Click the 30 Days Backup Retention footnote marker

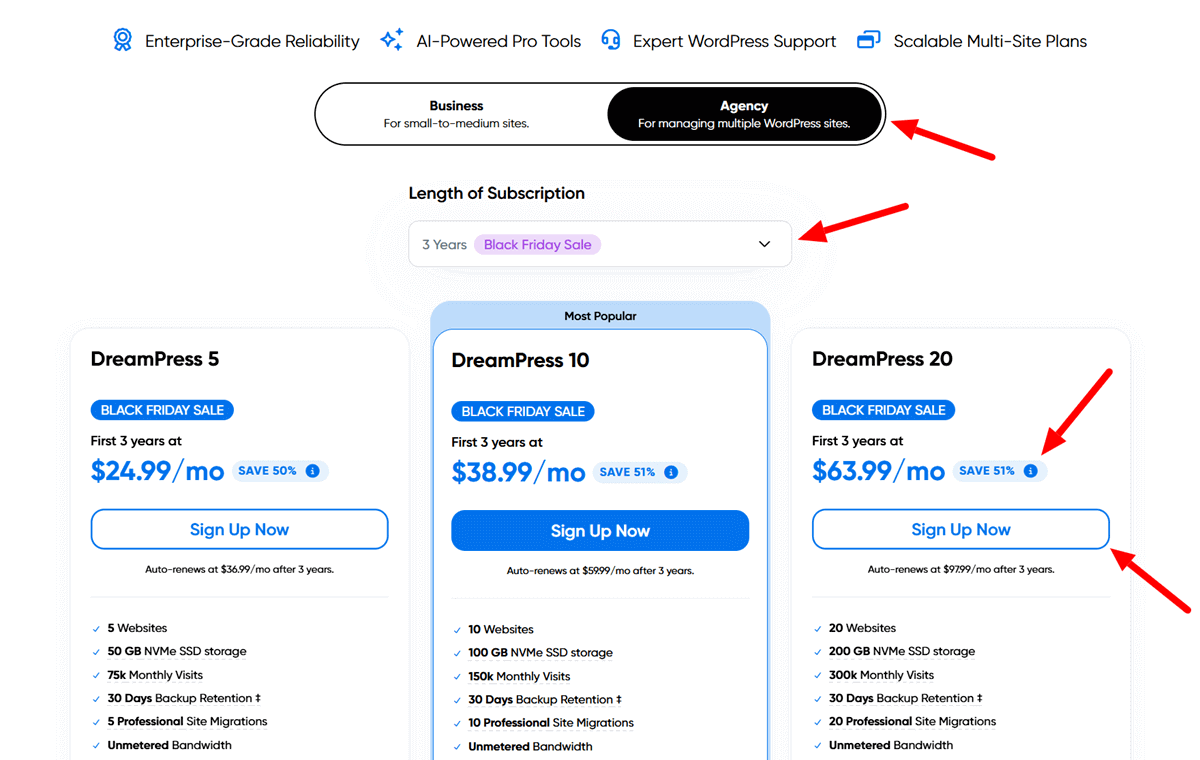258,698
